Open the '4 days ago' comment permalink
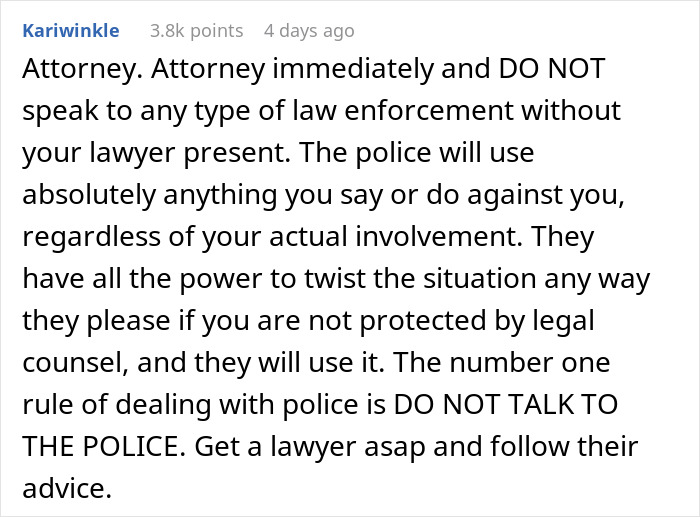 (309, 31)
